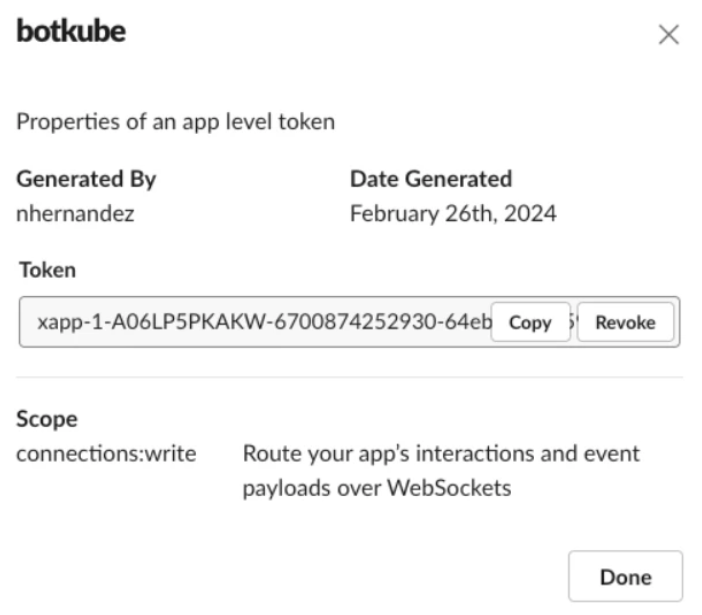This screenshot has height=615, width=702.
Task: Click the 'payloads over WebSockets' text line
Action: pos(375,490)
